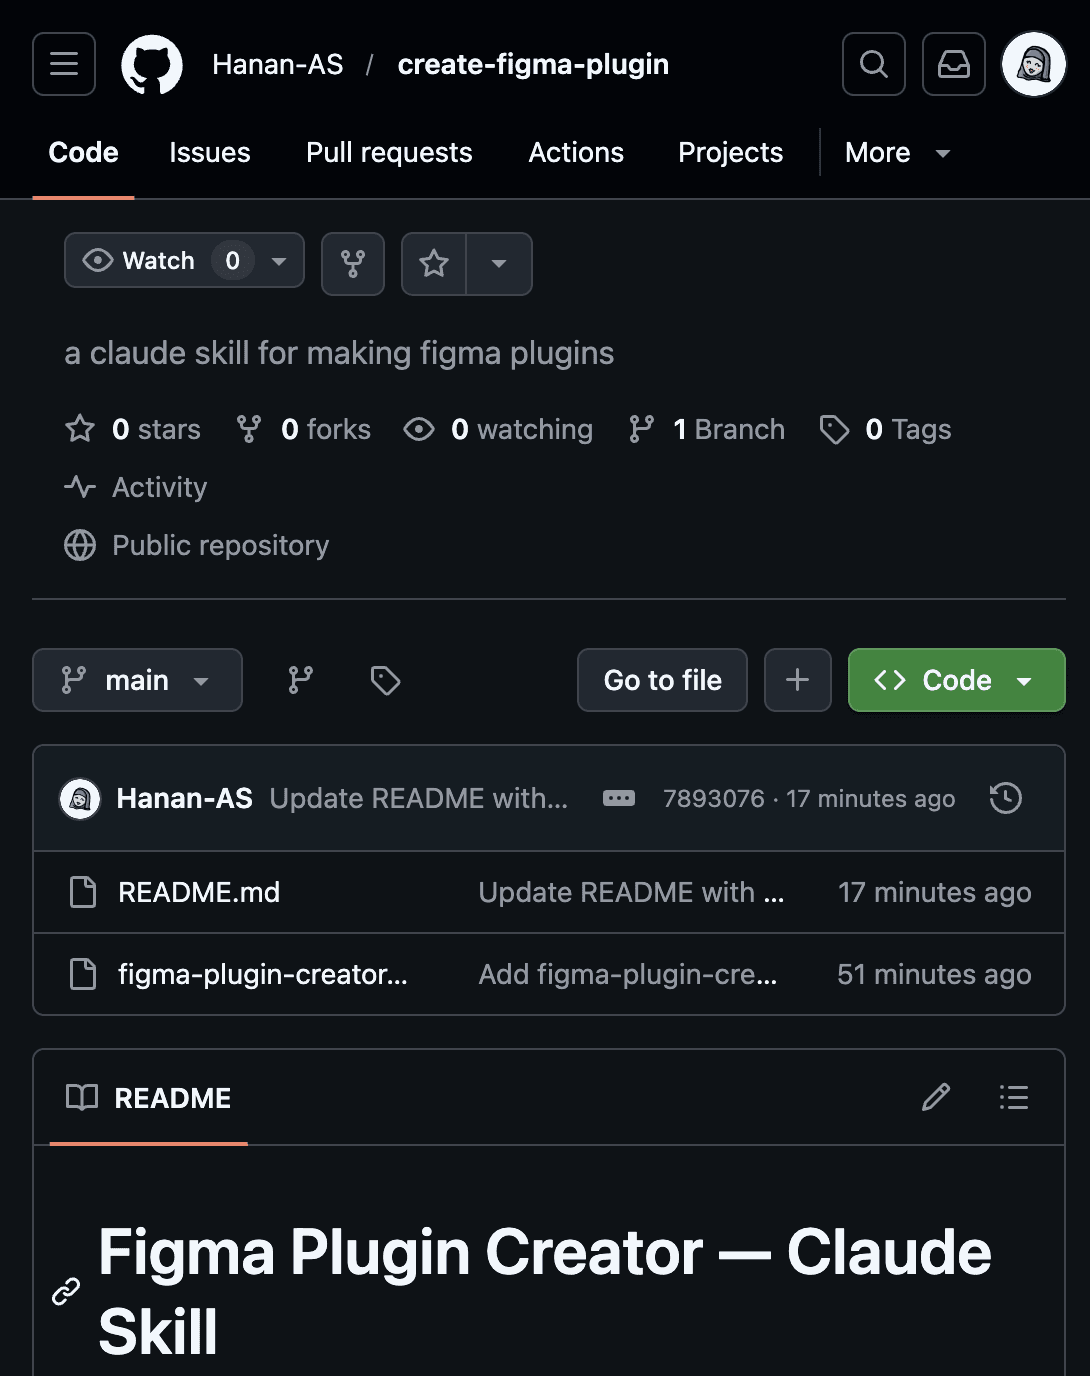
Task: Open commit hash 7893076
Action: [x=714, y=799]
